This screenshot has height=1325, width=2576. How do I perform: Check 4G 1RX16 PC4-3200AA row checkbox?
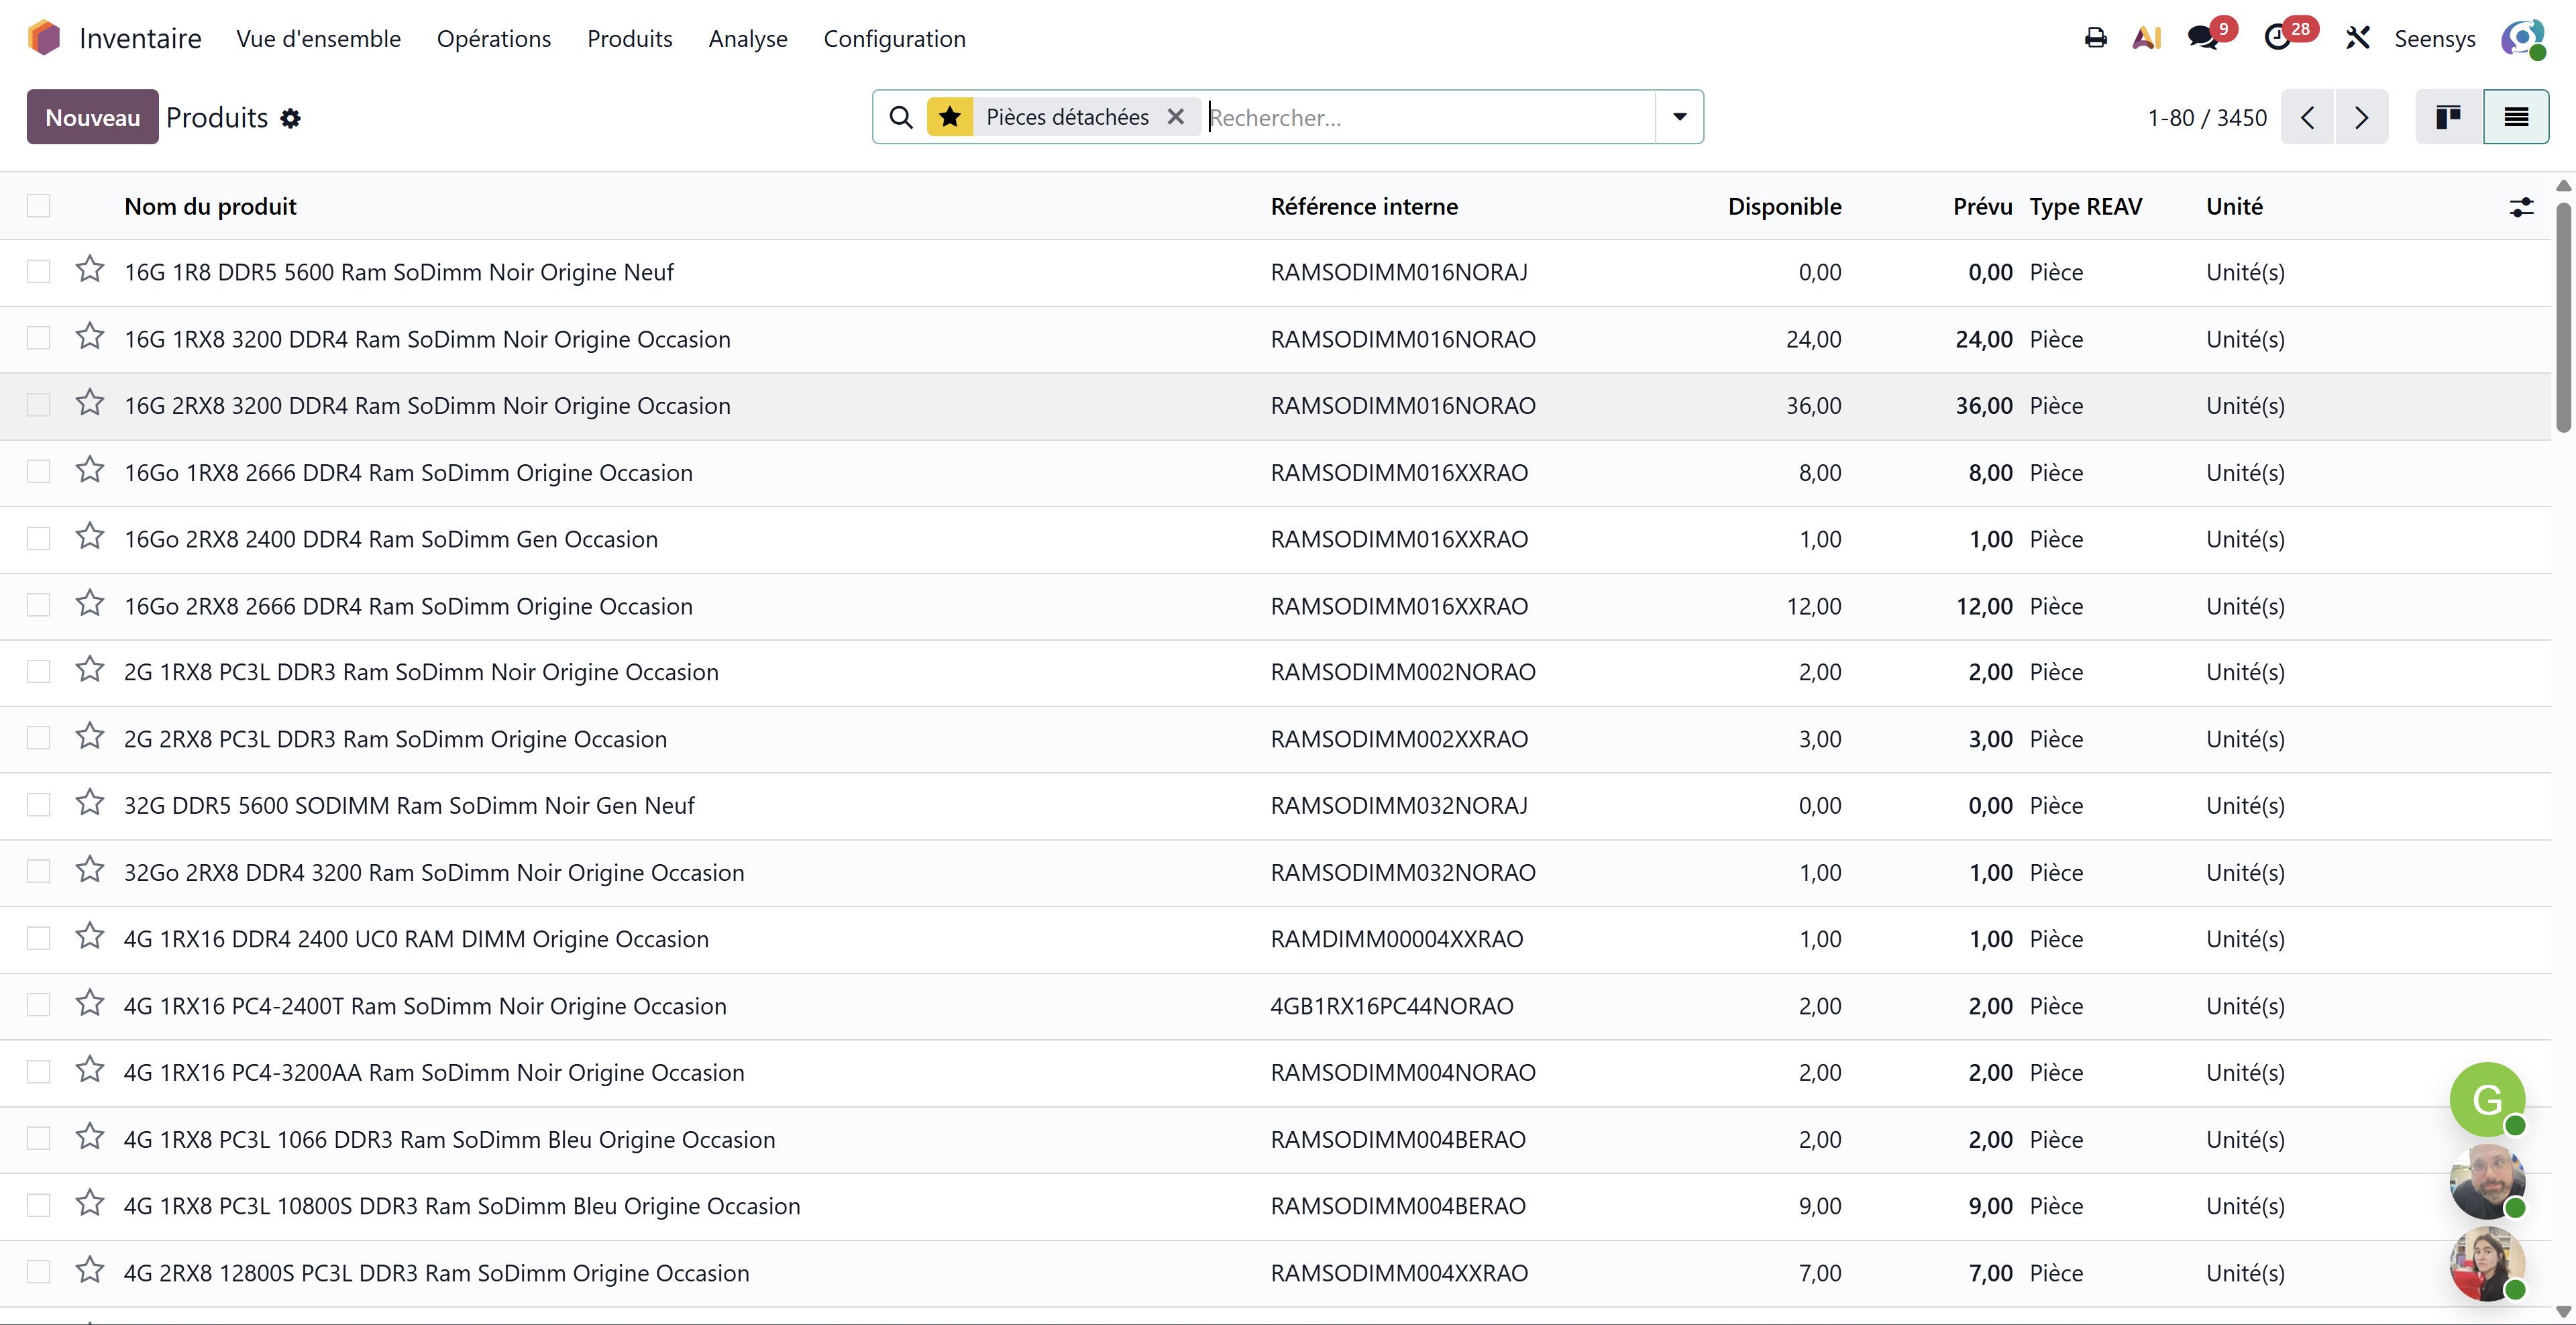click(x=39, y=1072)
